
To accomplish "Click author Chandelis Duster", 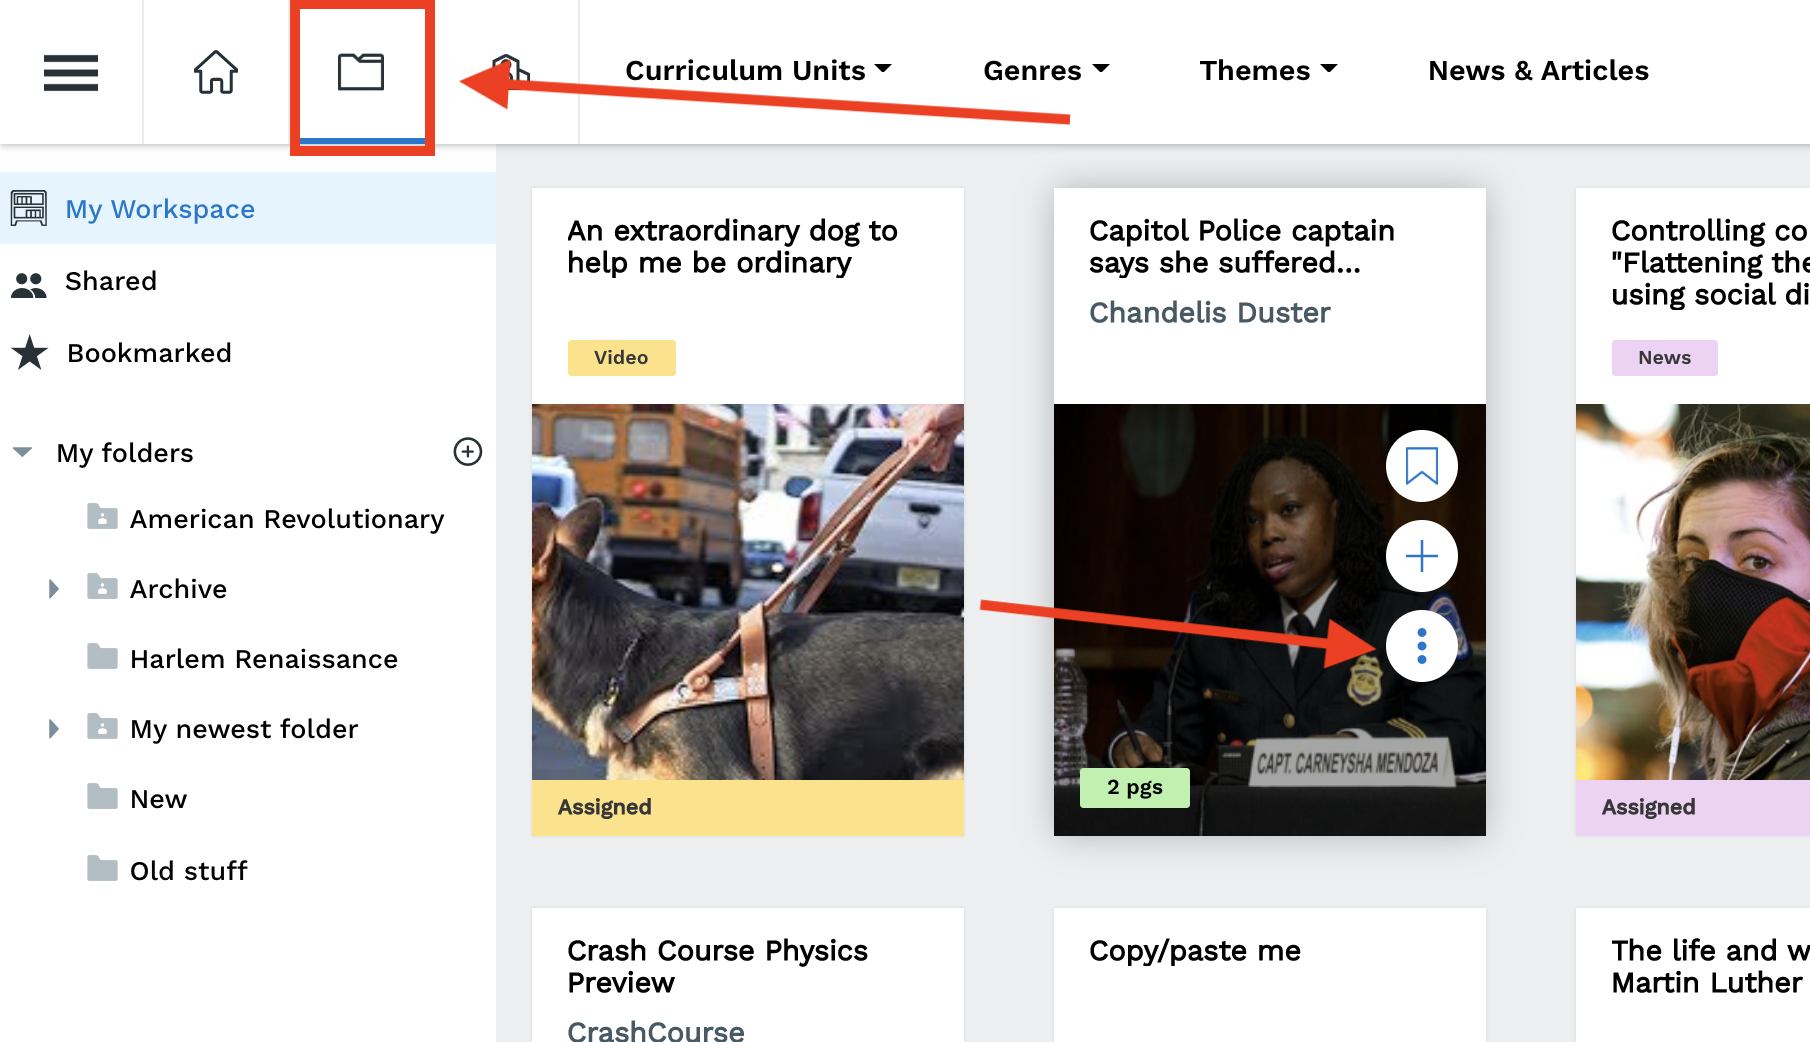I will click(1209, 312).
